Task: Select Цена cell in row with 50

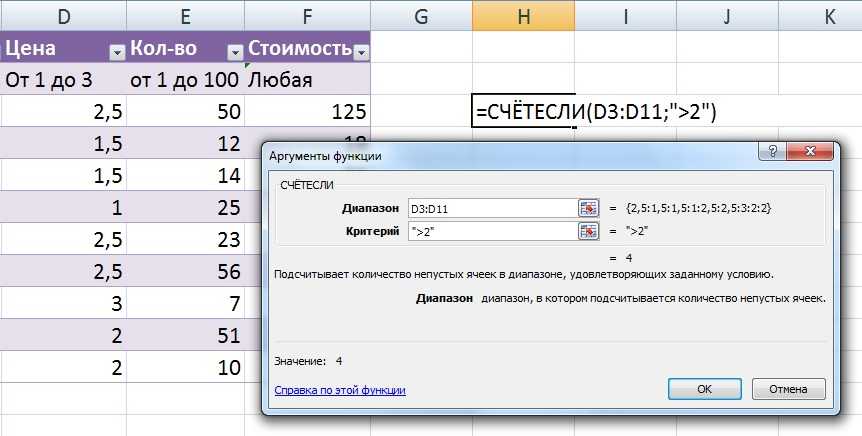Action: pyautogui.click(x=63, y=111)
